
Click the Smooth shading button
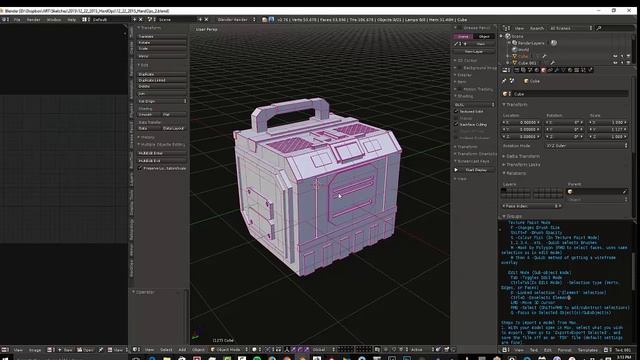pos(149,115)
